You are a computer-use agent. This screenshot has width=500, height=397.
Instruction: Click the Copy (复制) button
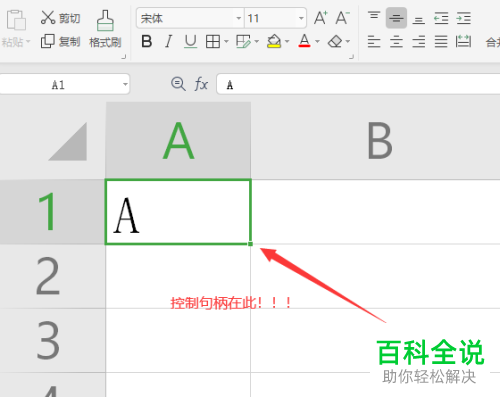[60, 42]
